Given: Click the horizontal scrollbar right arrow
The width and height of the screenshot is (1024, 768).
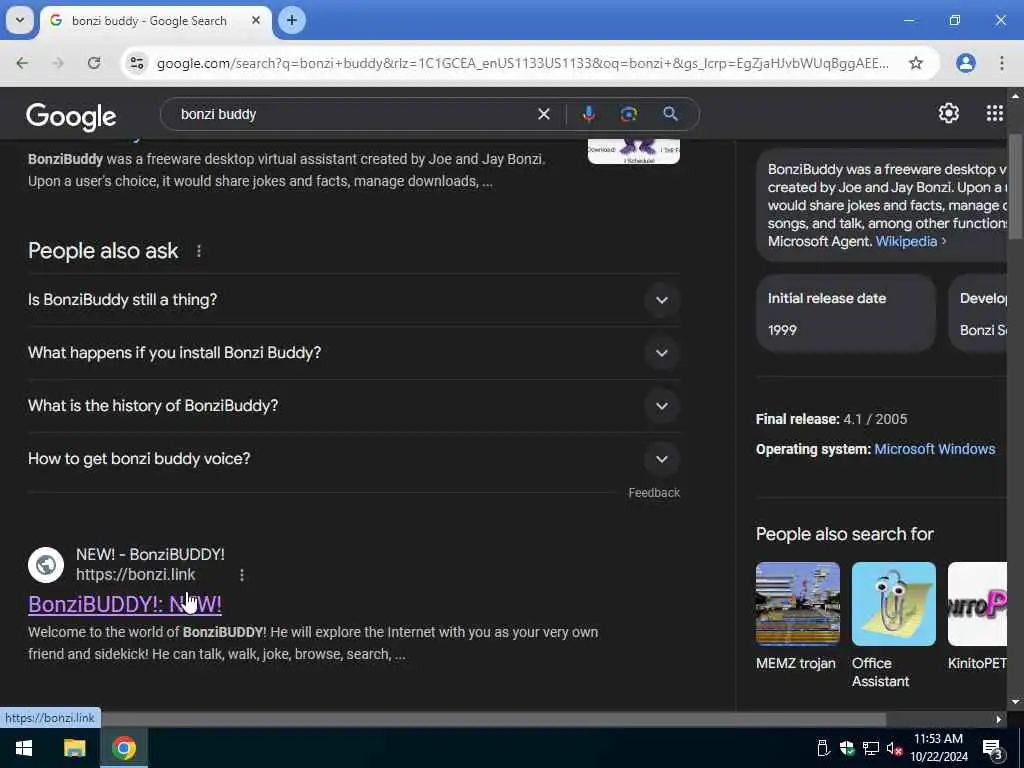Looking at the screenshot, I should [x=998, y=719].
